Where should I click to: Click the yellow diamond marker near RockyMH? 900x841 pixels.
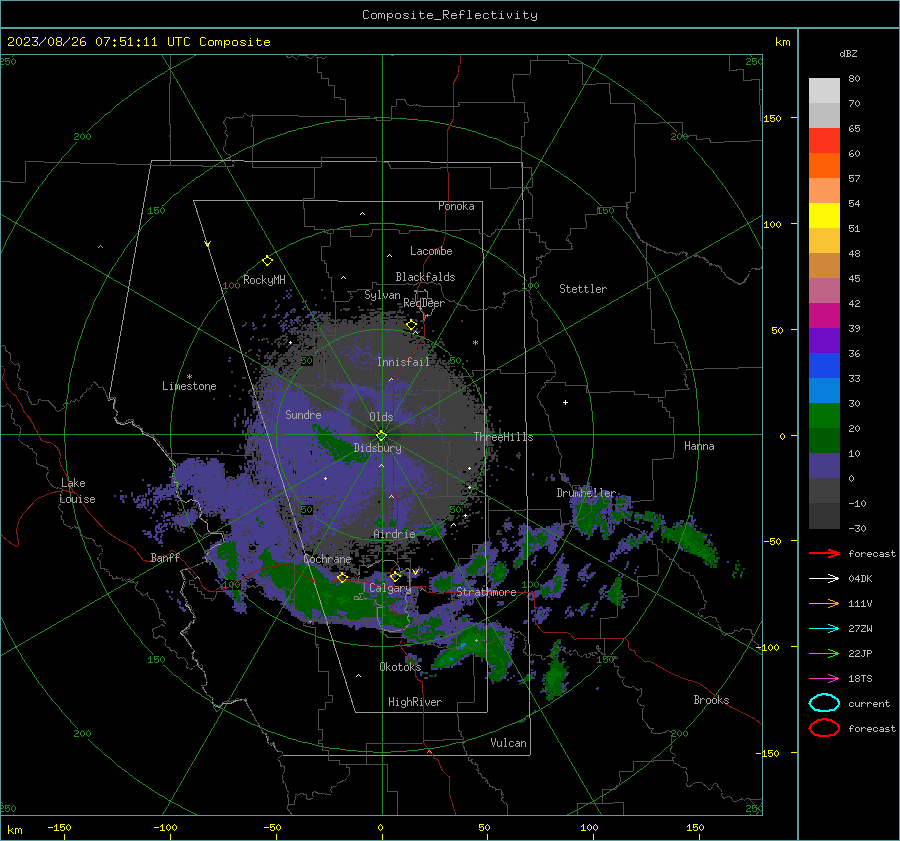[x=267, y=261]
